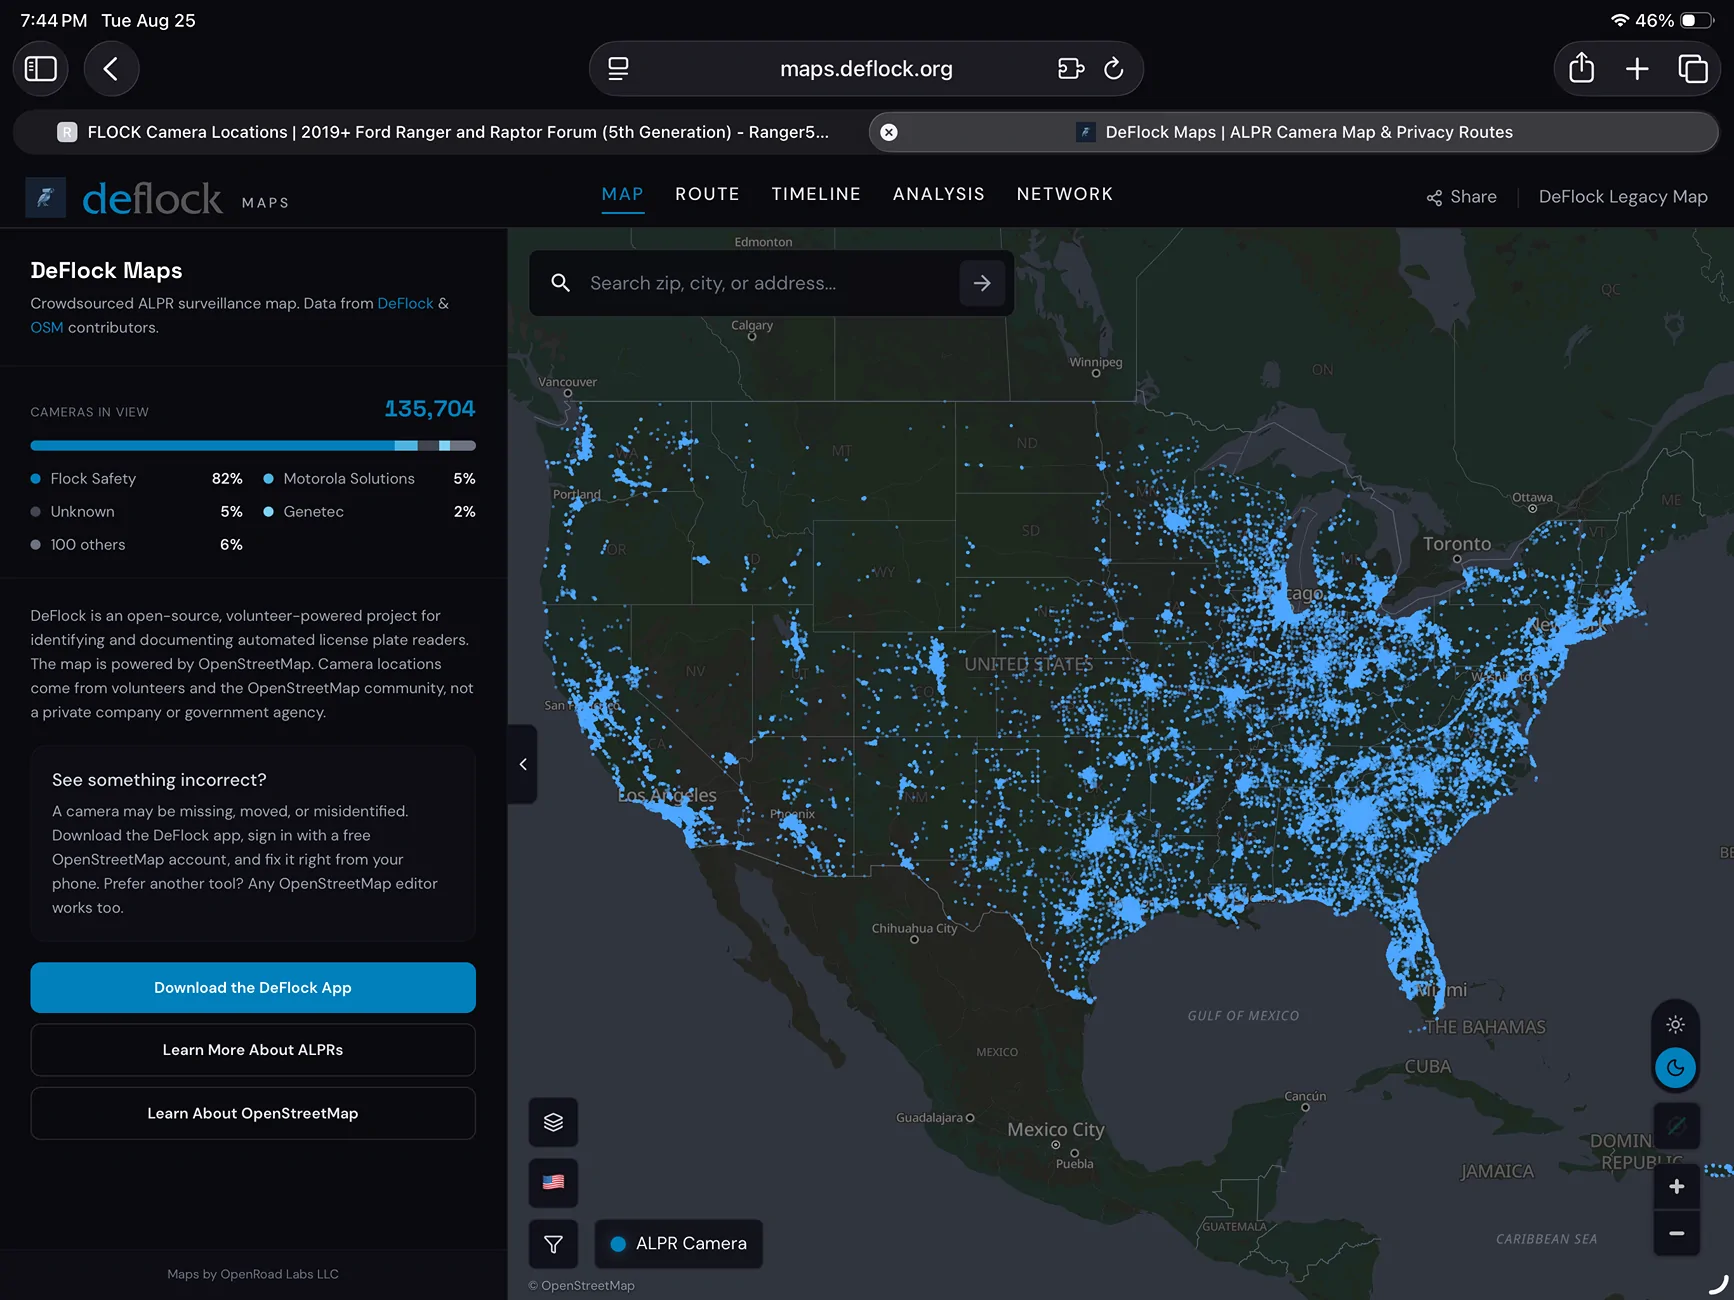The image size is (1734, 1300).
Task: Open the ROUTE tab
Action: point(707,194)
